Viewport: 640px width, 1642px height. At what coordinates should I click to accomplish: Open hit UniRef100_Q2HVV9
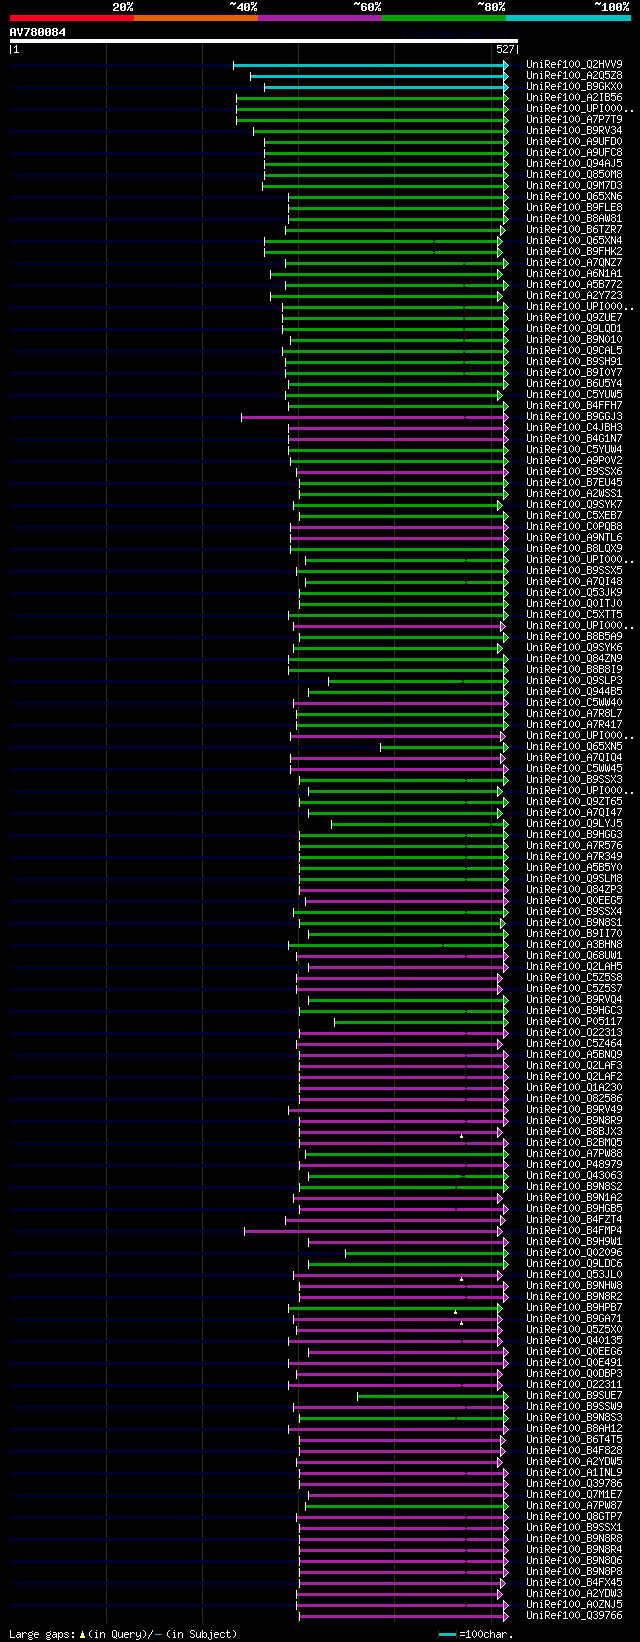tap(574, 65)
